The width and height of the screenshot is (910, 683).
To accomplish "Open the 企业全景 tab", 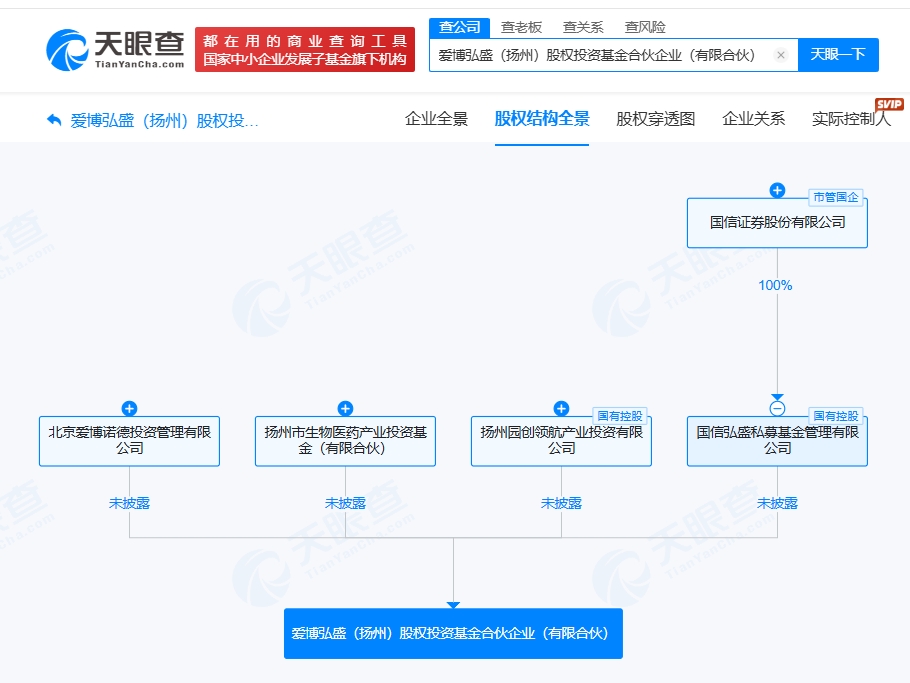I will click(x=436, y=119).
